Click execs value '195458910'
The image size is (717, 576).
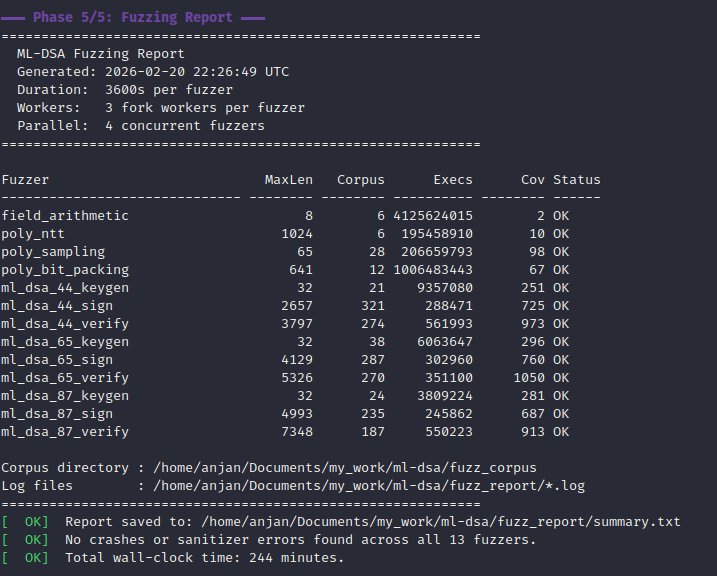[x=437, y=234]
